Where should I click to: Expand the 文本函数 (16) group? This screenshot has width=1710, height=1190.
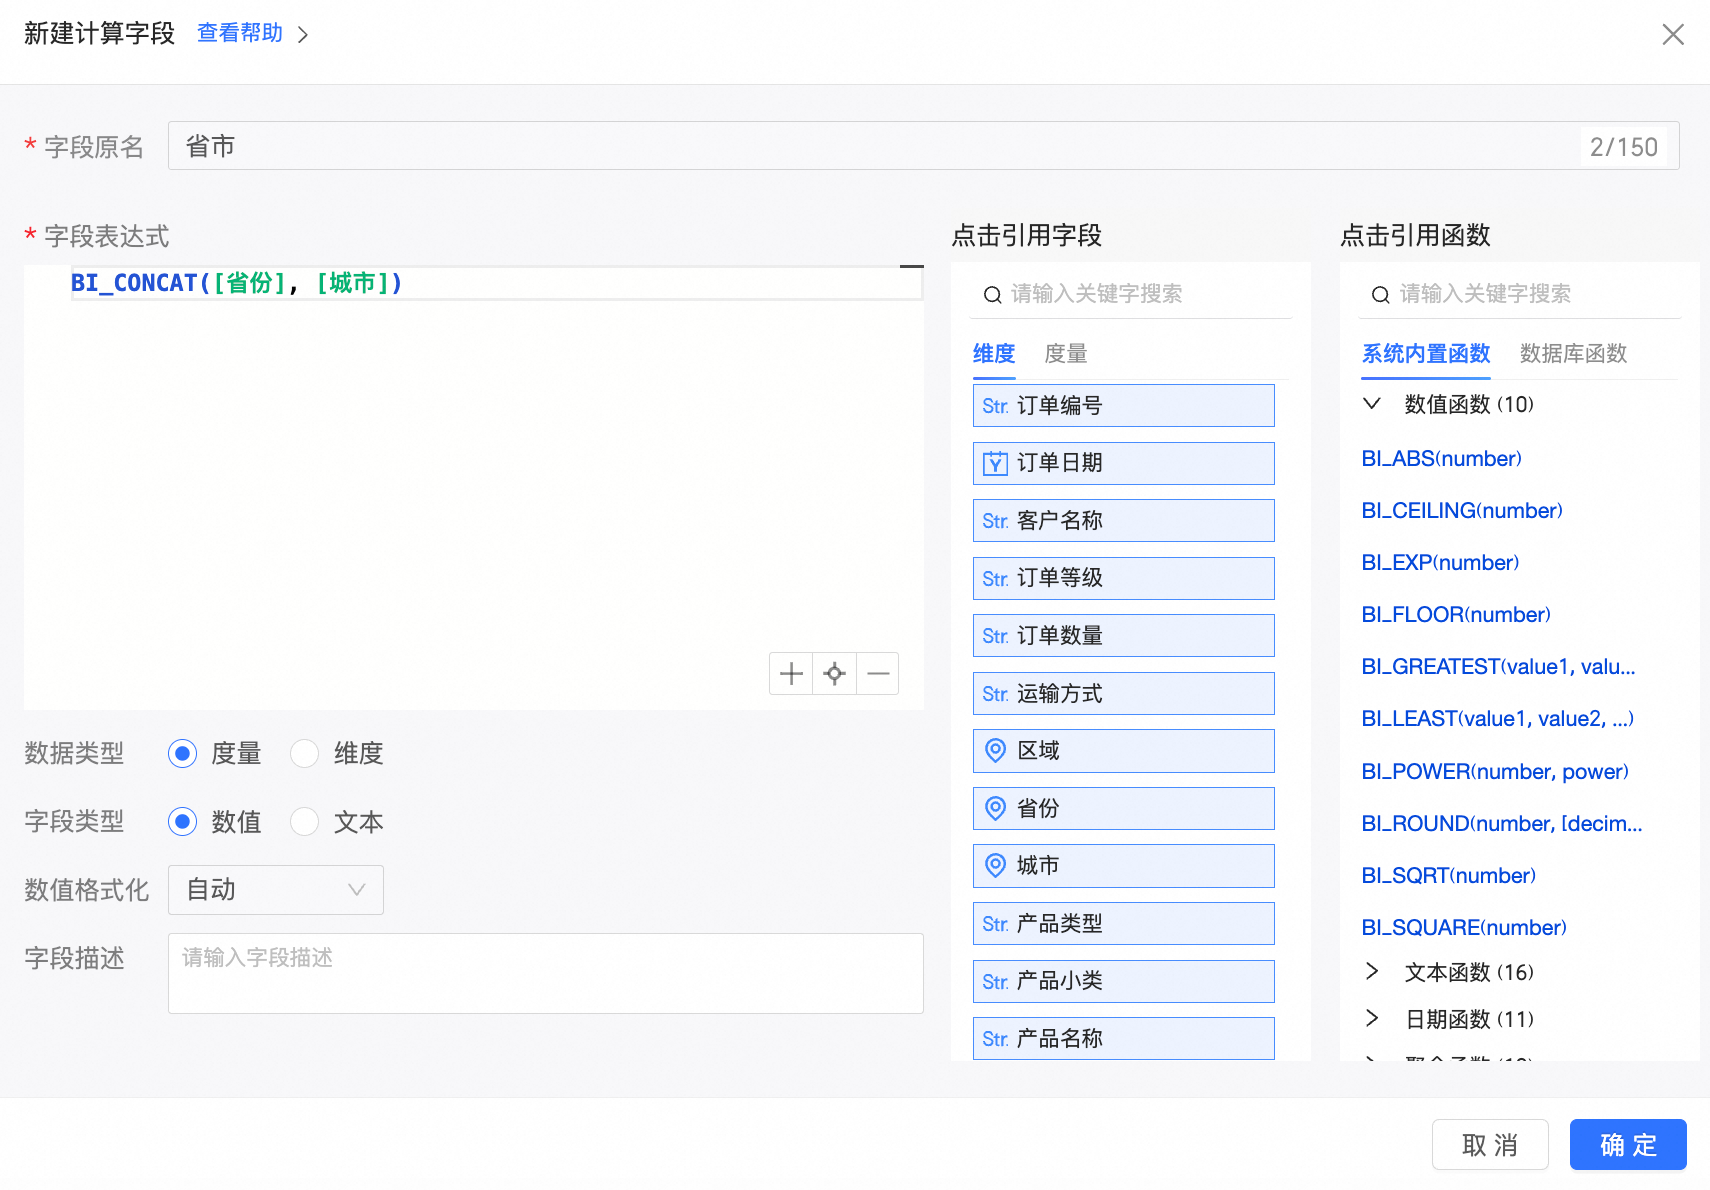tap(1372, 972)
